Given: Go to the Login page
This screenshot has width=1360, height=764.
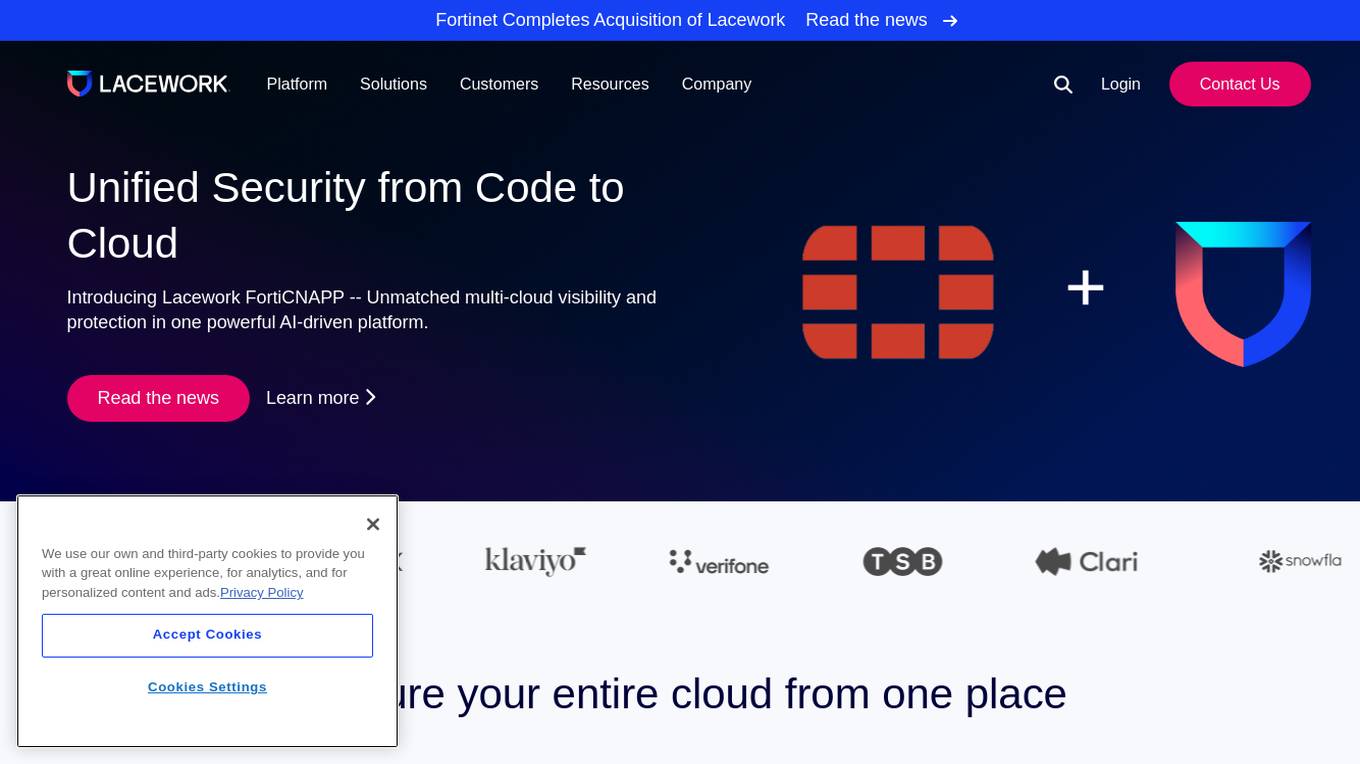Looking at the screenshot, I should coord(1121,84).
